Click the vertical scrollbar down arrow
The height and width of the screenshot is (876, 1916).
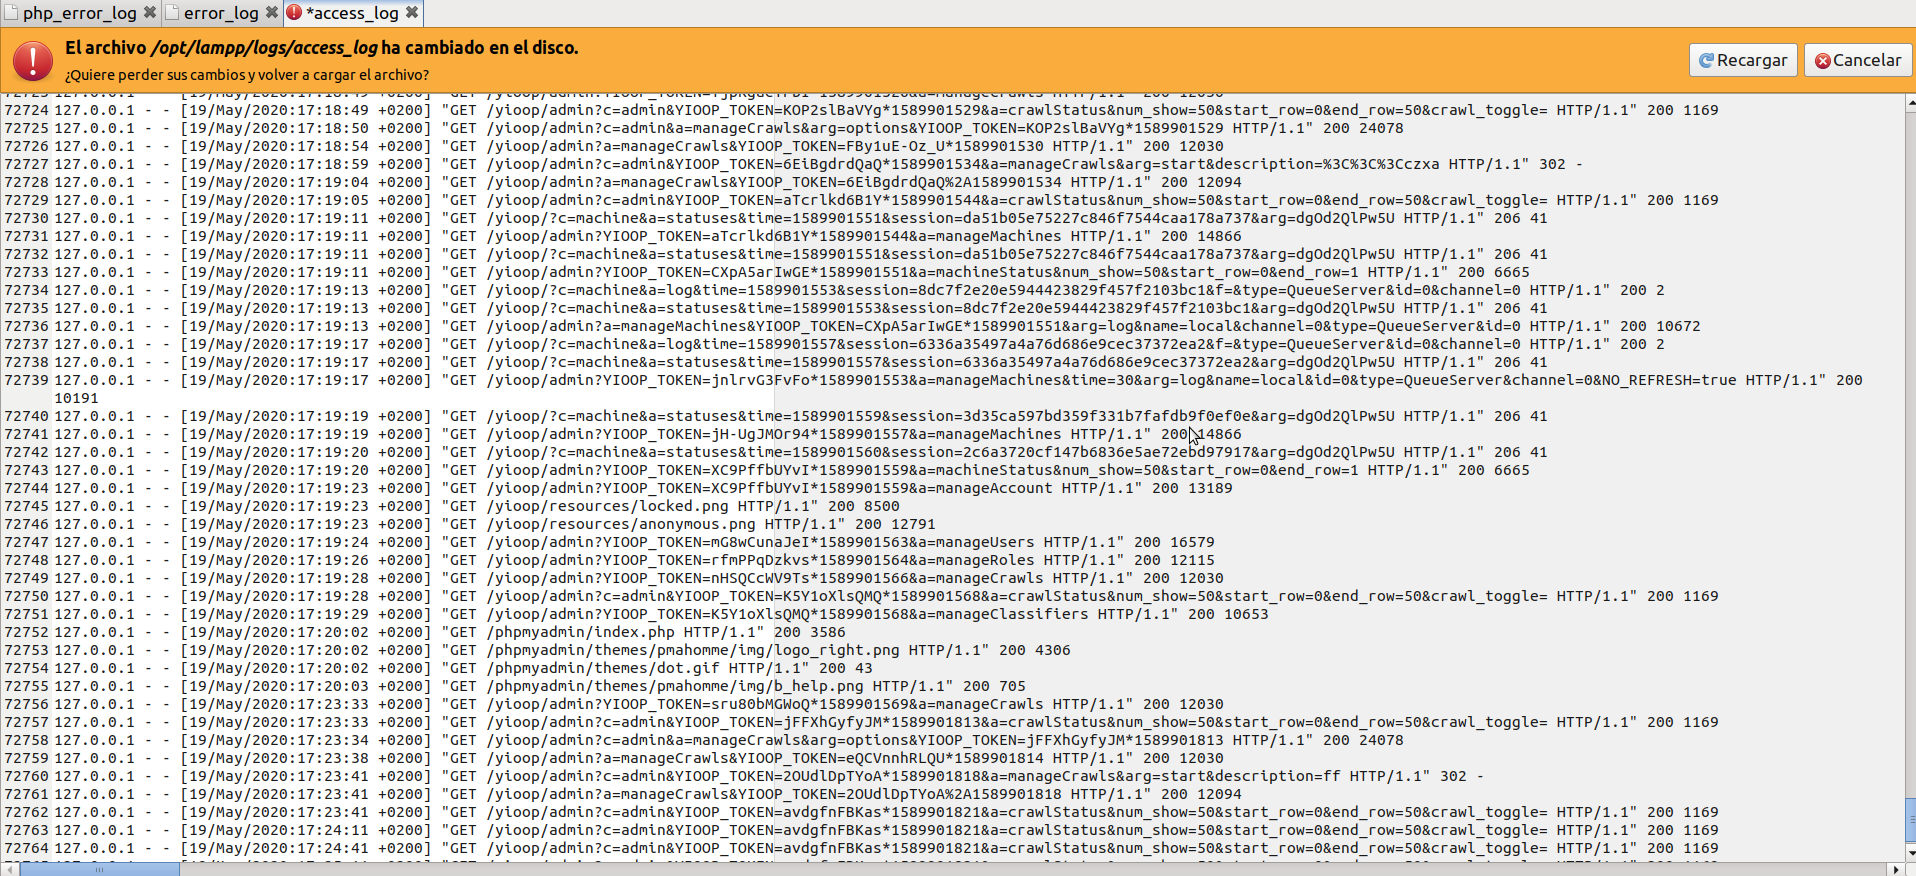[1910, 853]
